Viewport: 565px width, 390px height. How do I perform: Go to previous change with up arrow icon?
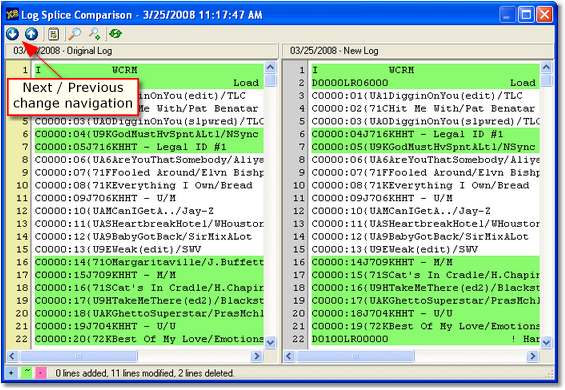[x=31, y=34]
